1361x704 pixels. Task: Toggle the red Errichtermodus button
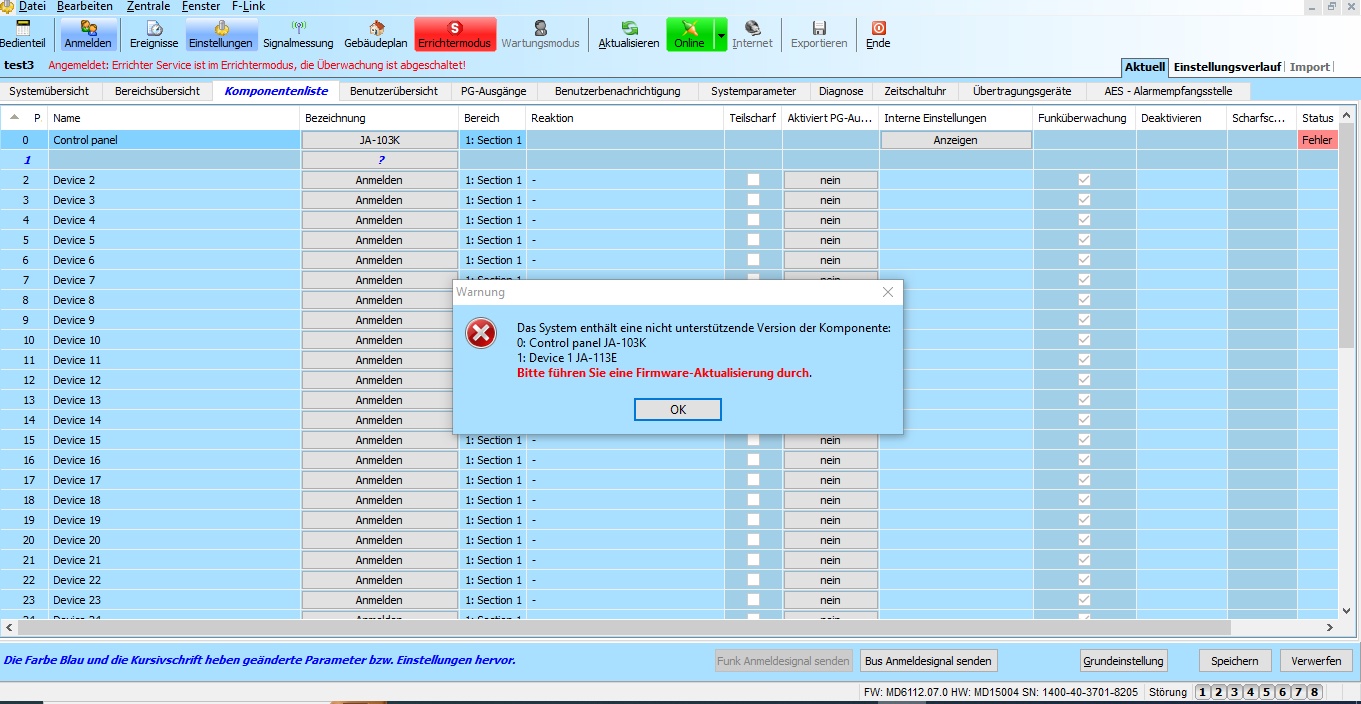coord(454,34)
